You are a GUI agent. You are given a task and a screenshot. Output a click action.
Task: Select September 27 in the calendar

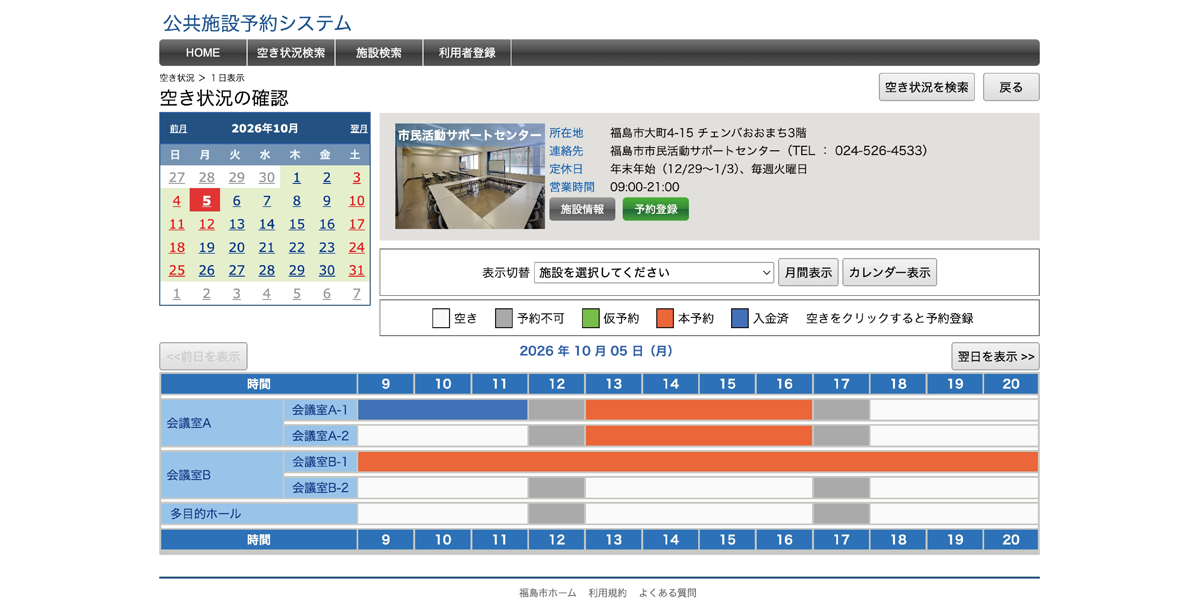tap(176, 177)
